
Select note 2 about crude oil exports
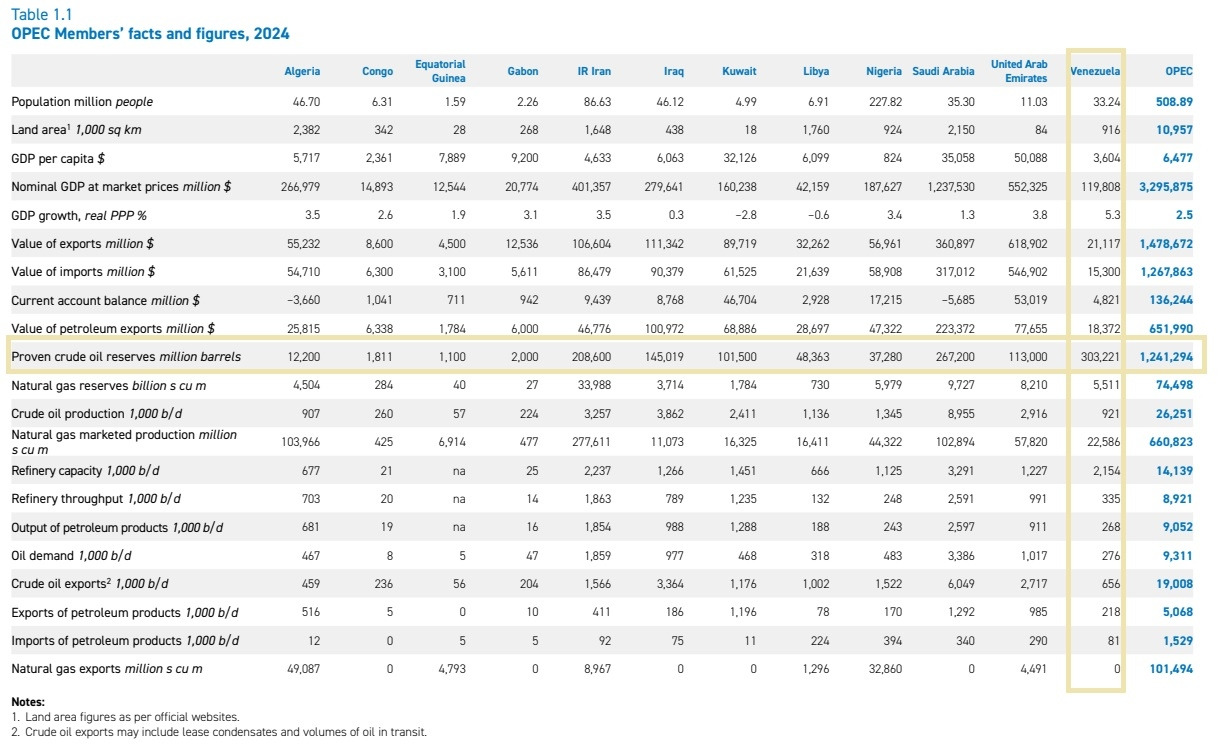tap(219, 732)
